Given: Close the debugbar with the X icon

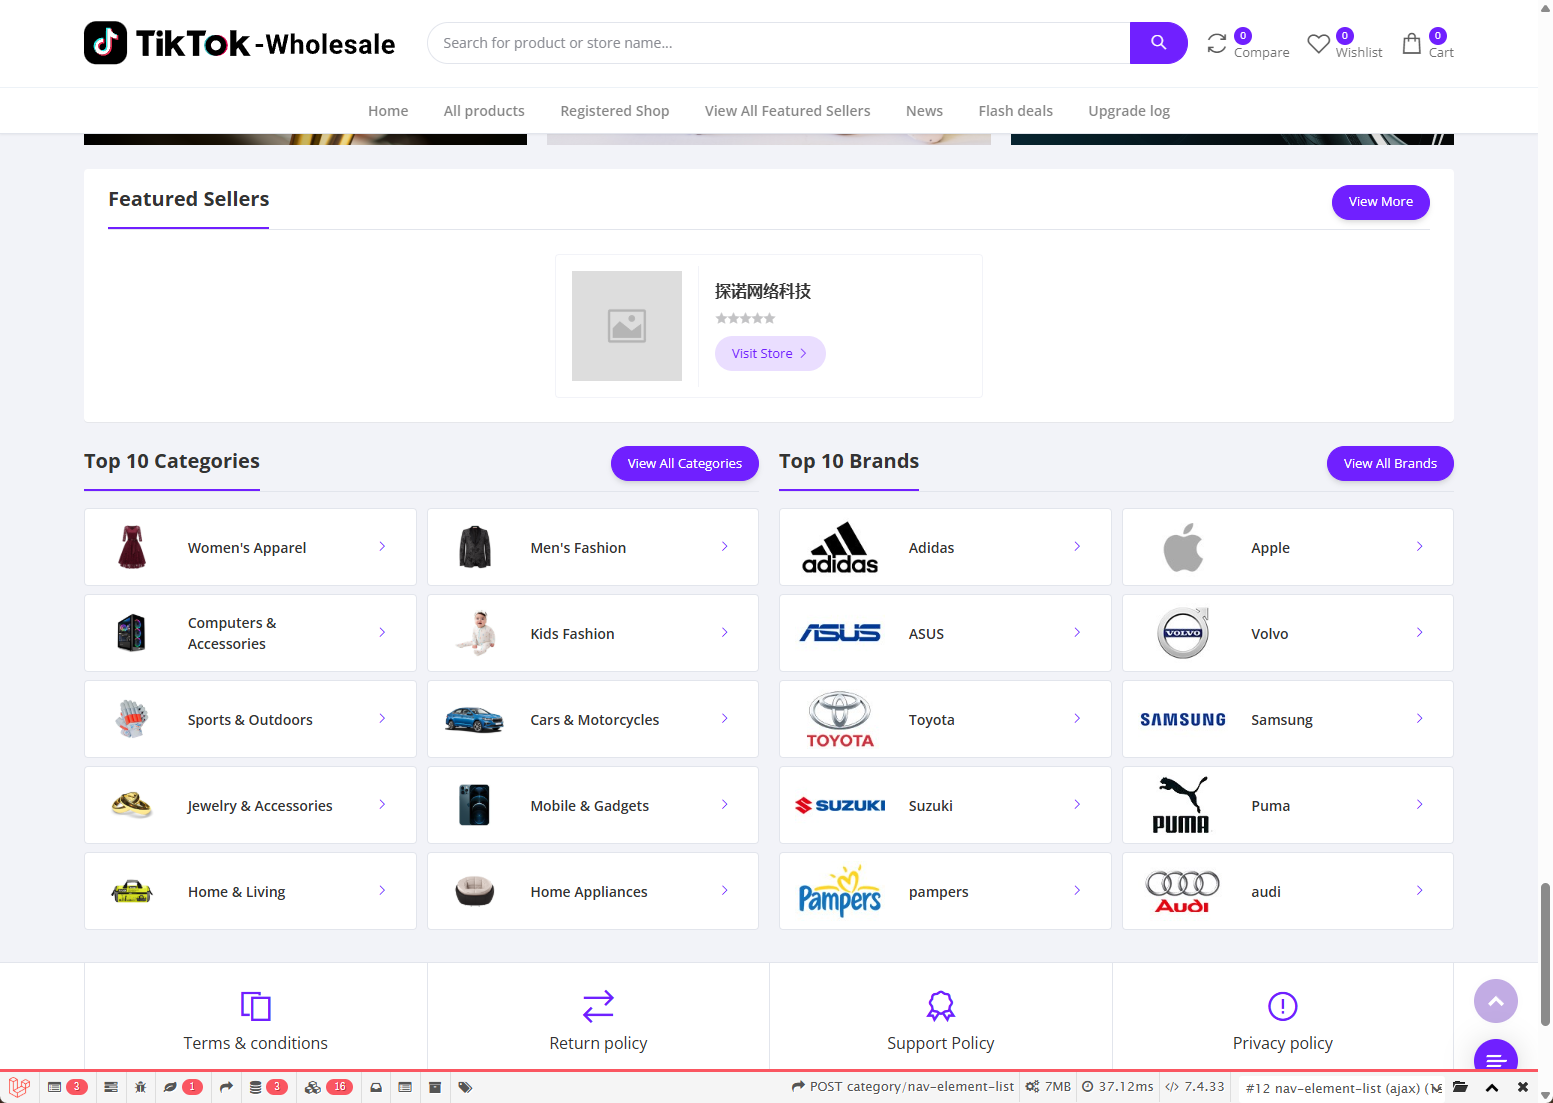Looking at the screenshot, I should point(1523,1087).
